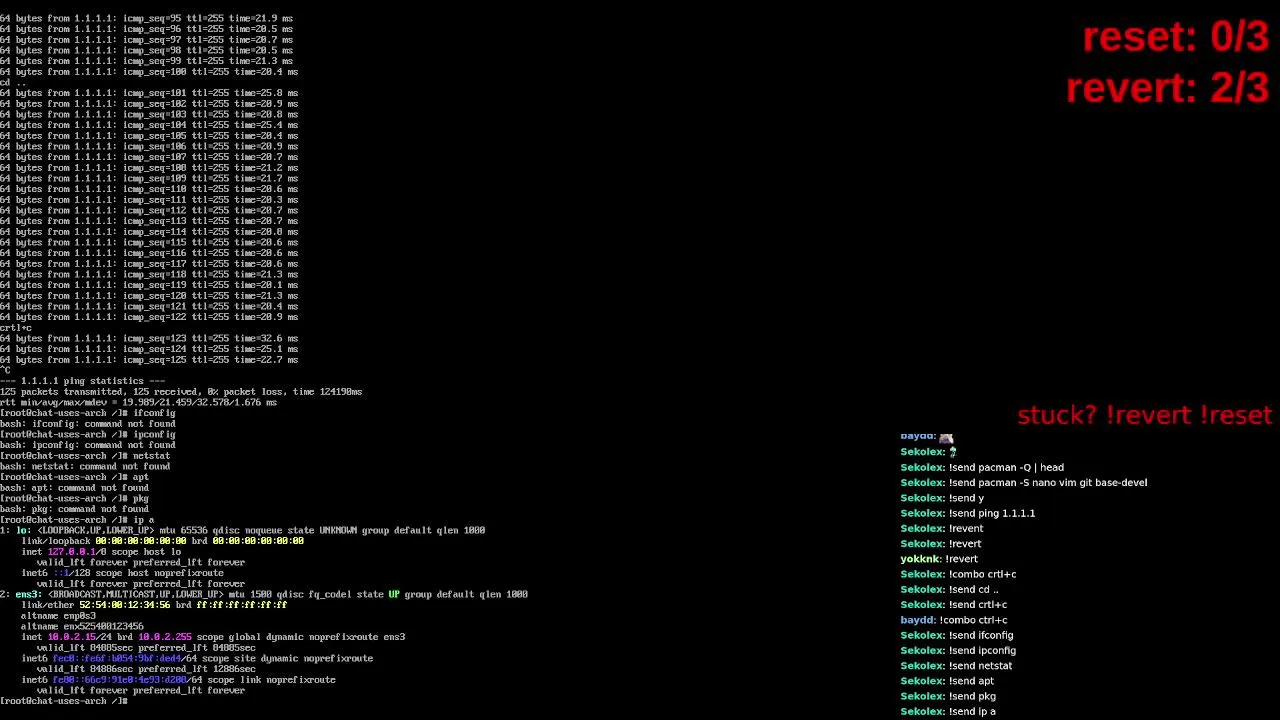Viewport: 1280px width, 720px height.
Task: Click the "!send ping 1.1.1.1" chat message
Action: [992, 513]
